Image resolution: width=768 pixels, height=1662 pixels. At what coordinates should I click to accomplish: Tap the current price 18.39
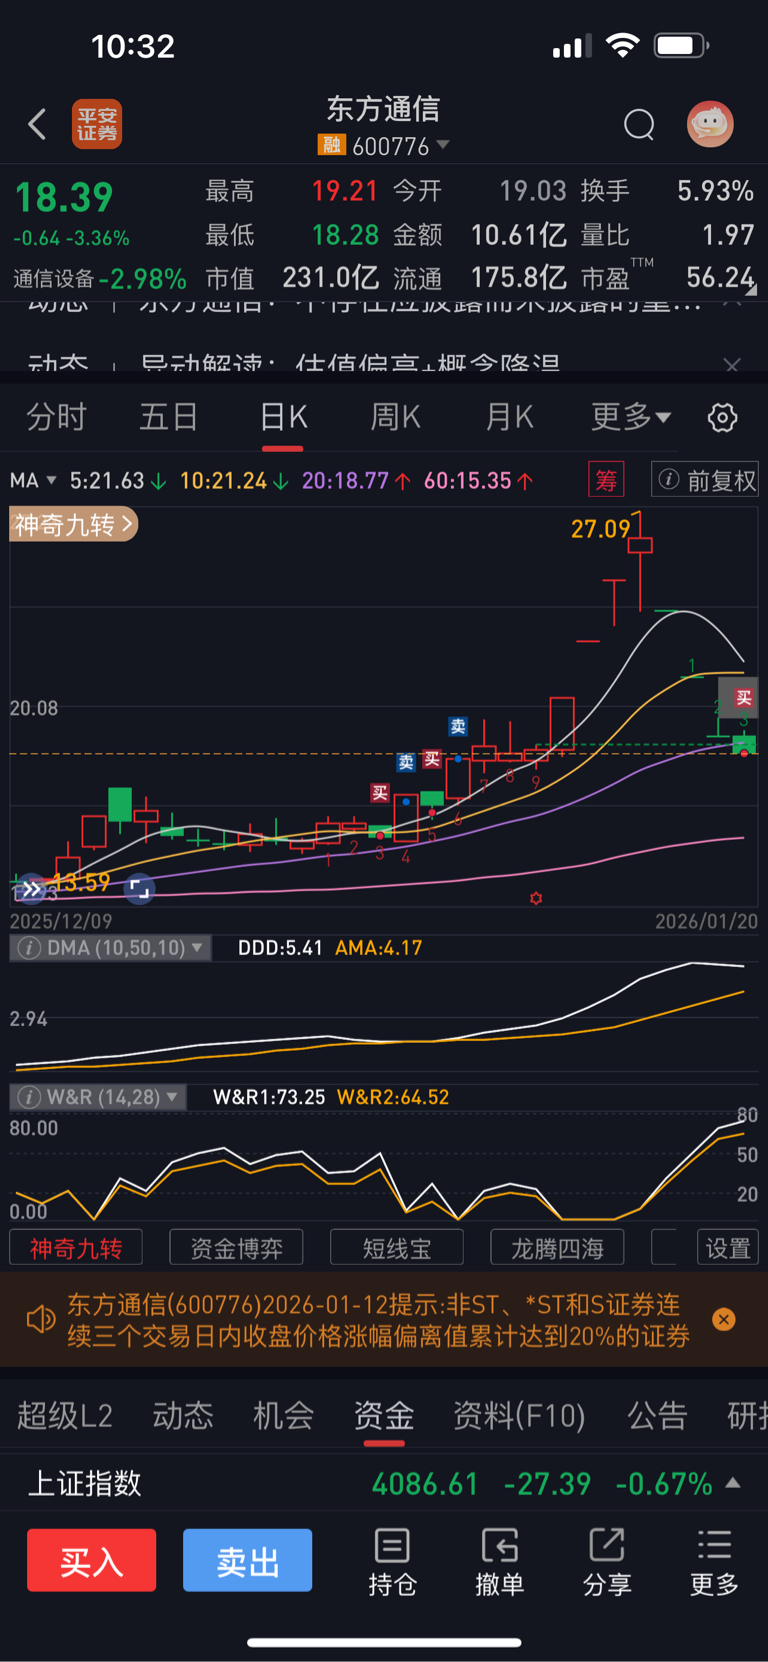tap(64, 198)
